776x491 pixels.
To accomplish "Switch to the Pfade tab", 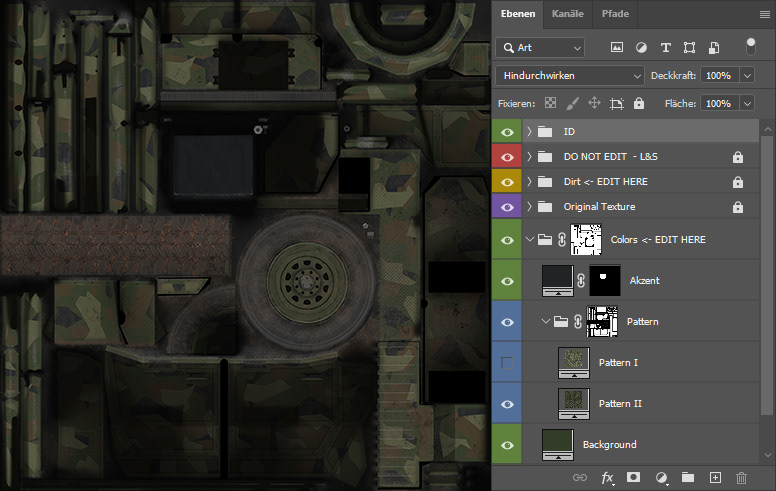I will pos(615,14).
